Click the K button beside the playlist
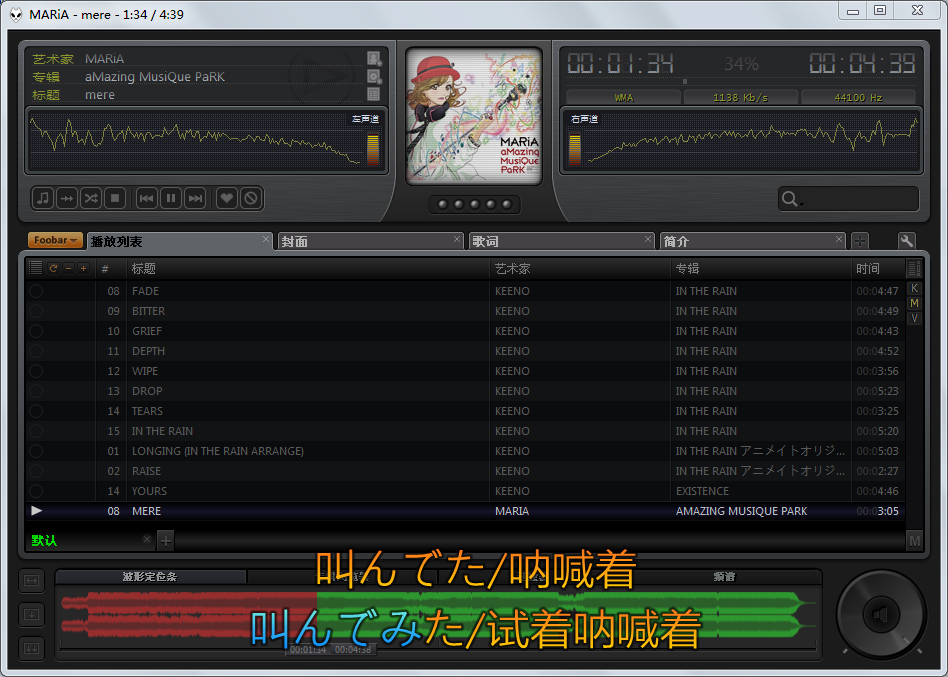The width and height of the screenshot is (948, 677). pos(914,288)
